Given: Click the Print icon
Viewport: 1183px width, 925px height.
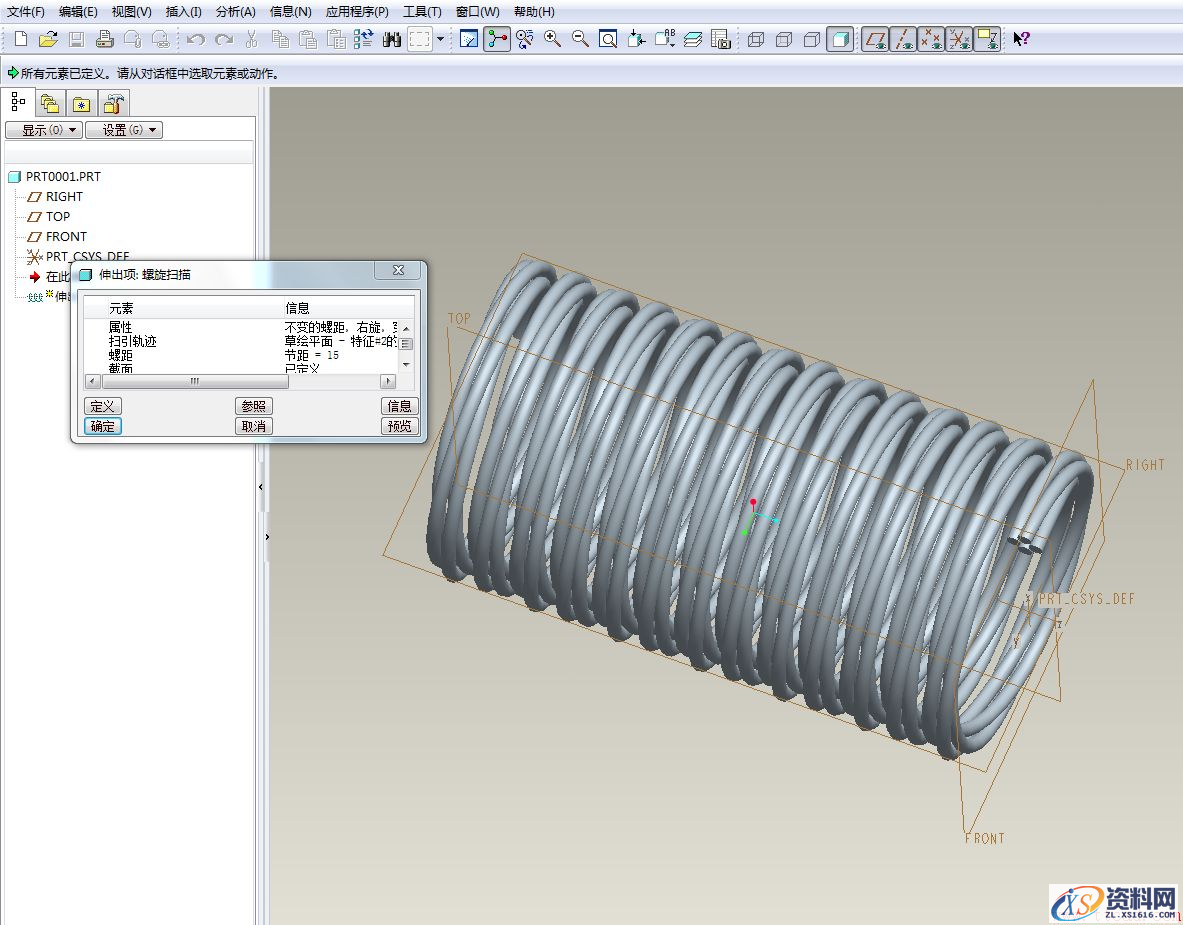Looking at the screenshot, I should [104, 39].
